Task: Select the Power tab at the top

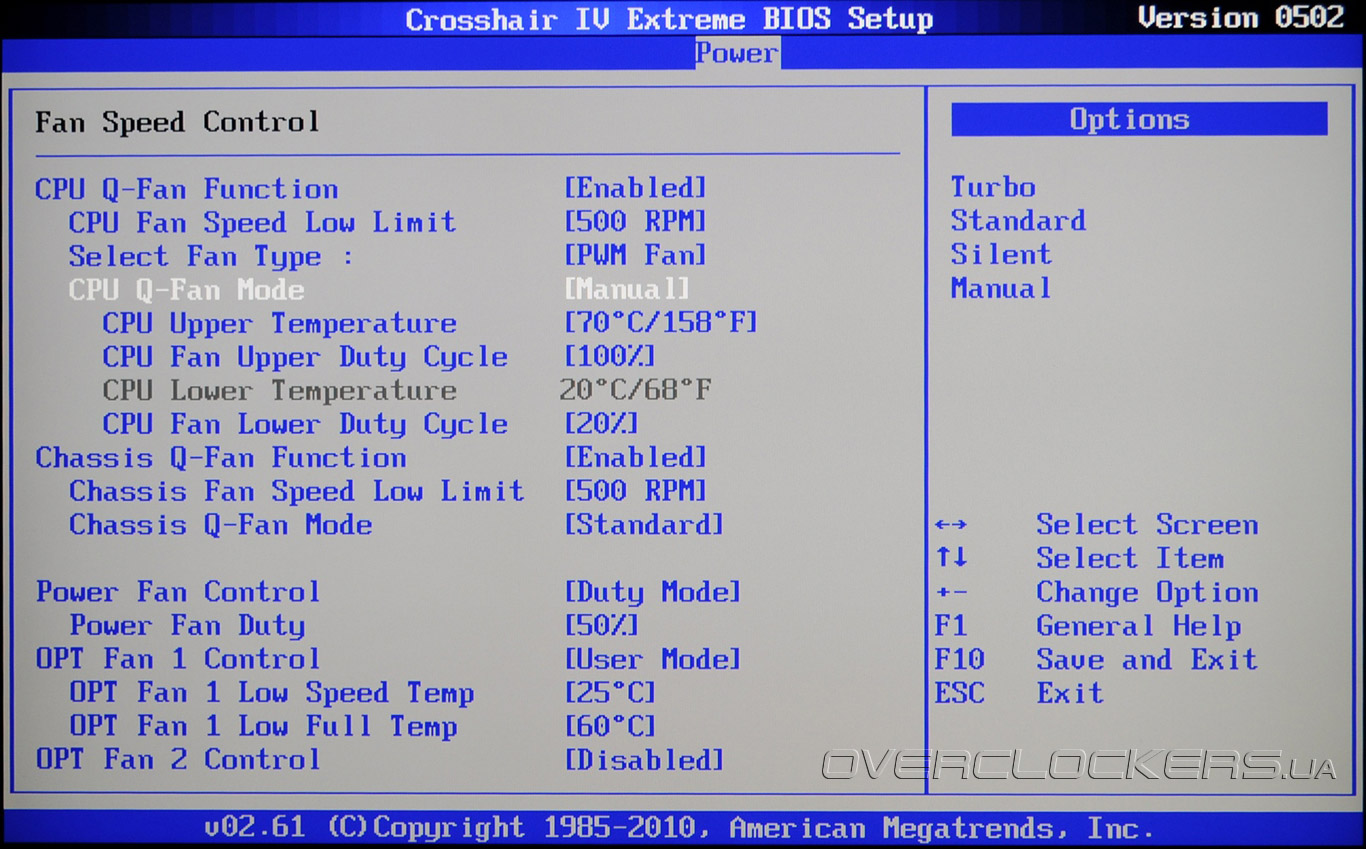Action: pos(737,53)
